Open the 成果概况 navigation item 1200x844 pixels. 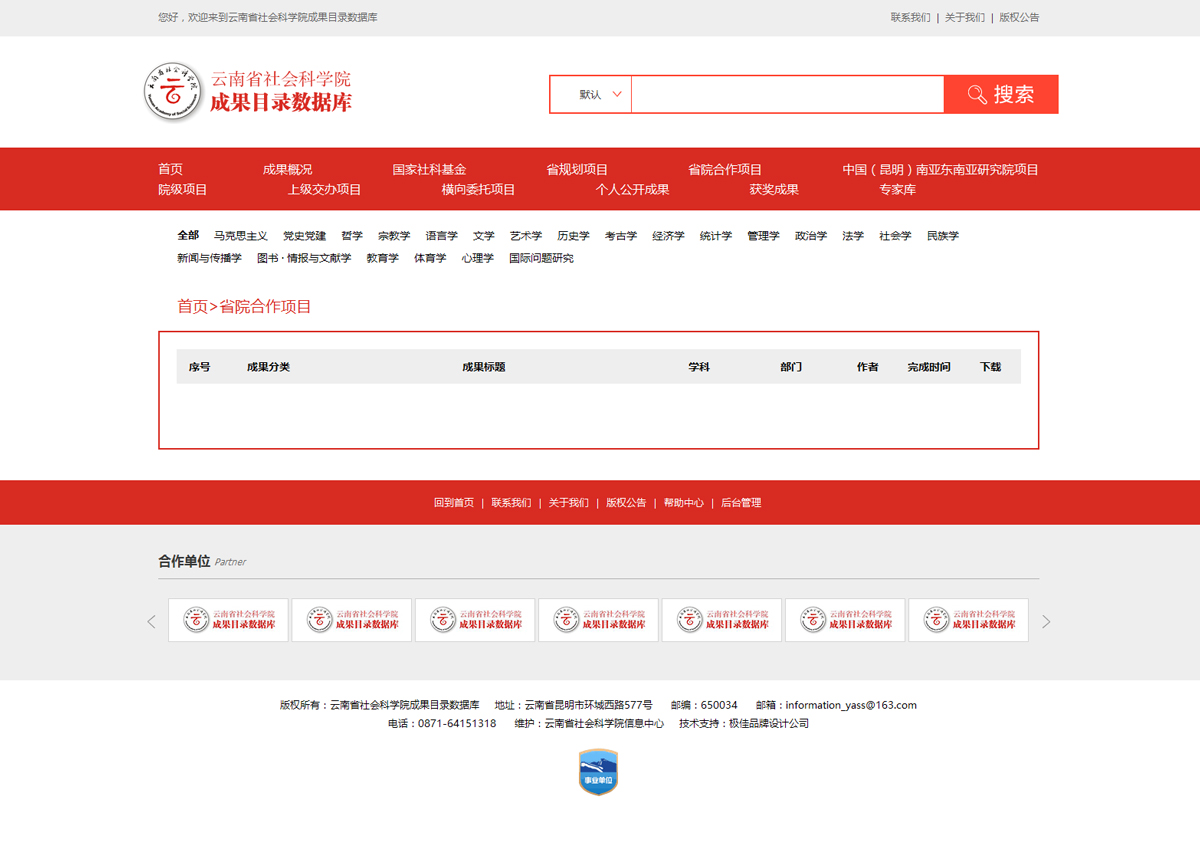[287, 169]
